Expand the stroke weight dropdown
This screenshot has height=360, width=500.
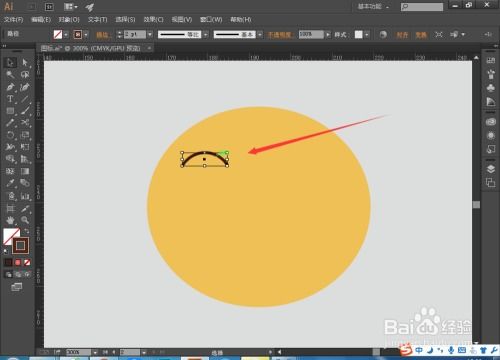click(150, 34)
